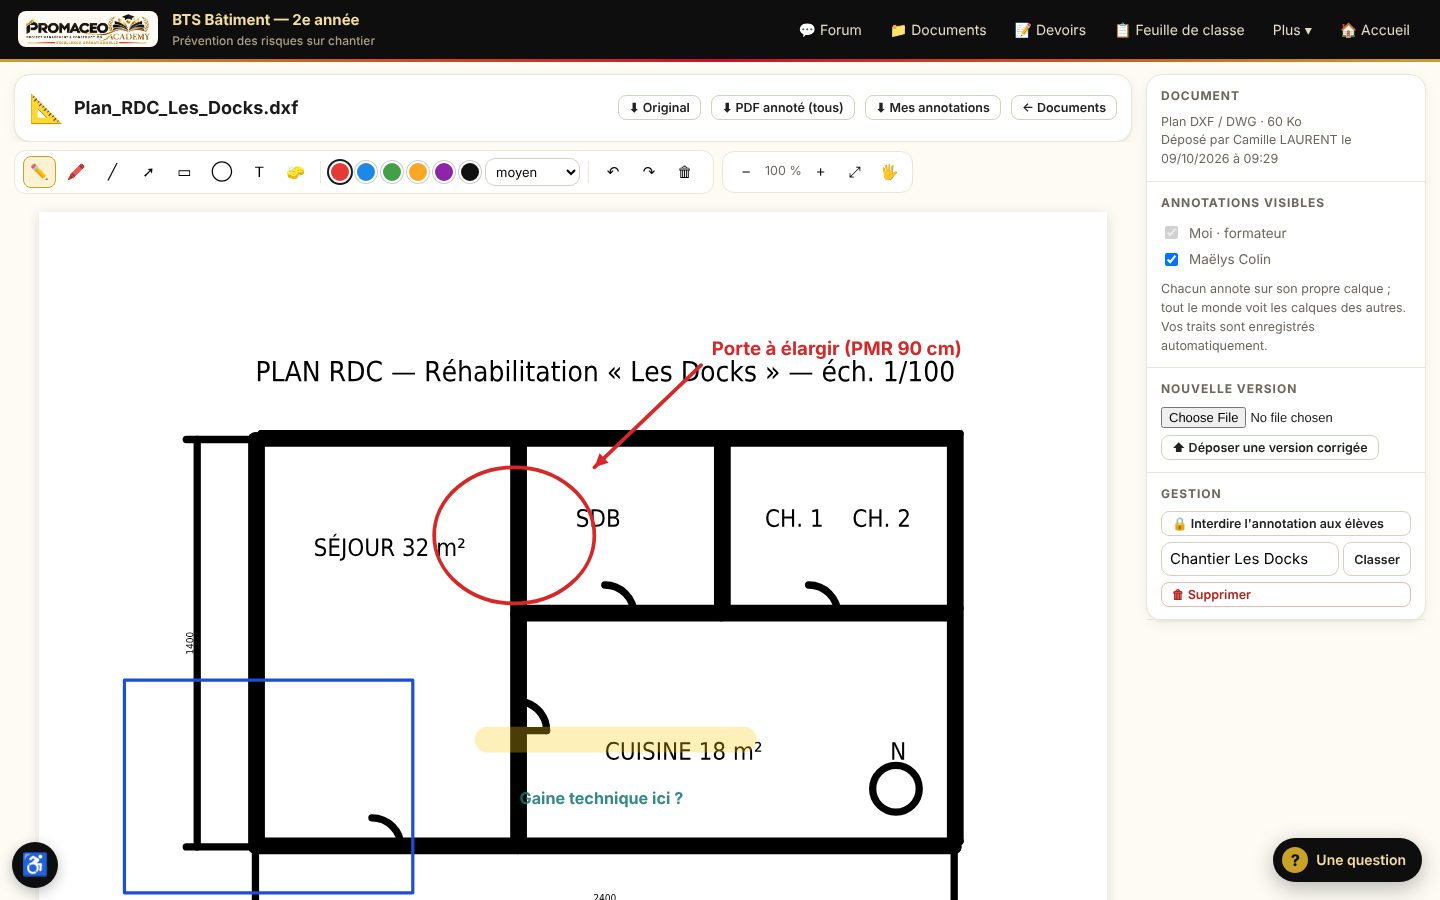
Task: Pick the red color swatch
Action: [x=340, y=172]
